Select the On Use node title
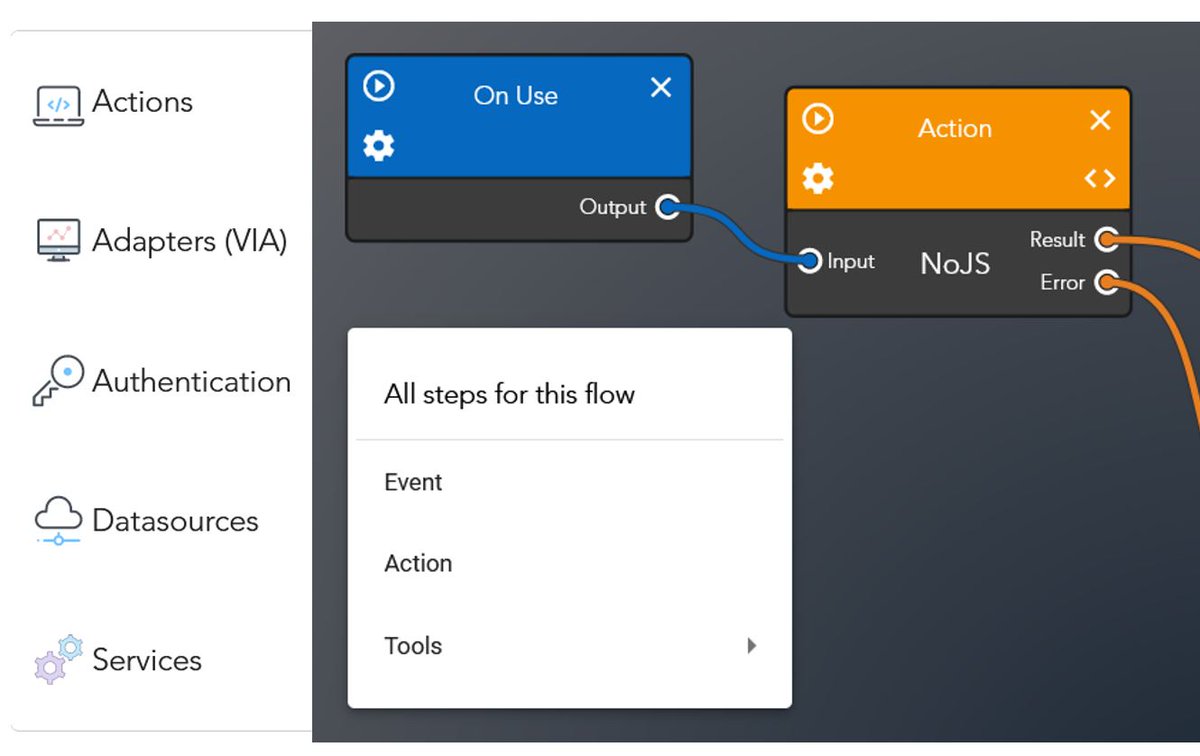This screenshot has width=1200, height=756. coord(516,96)
